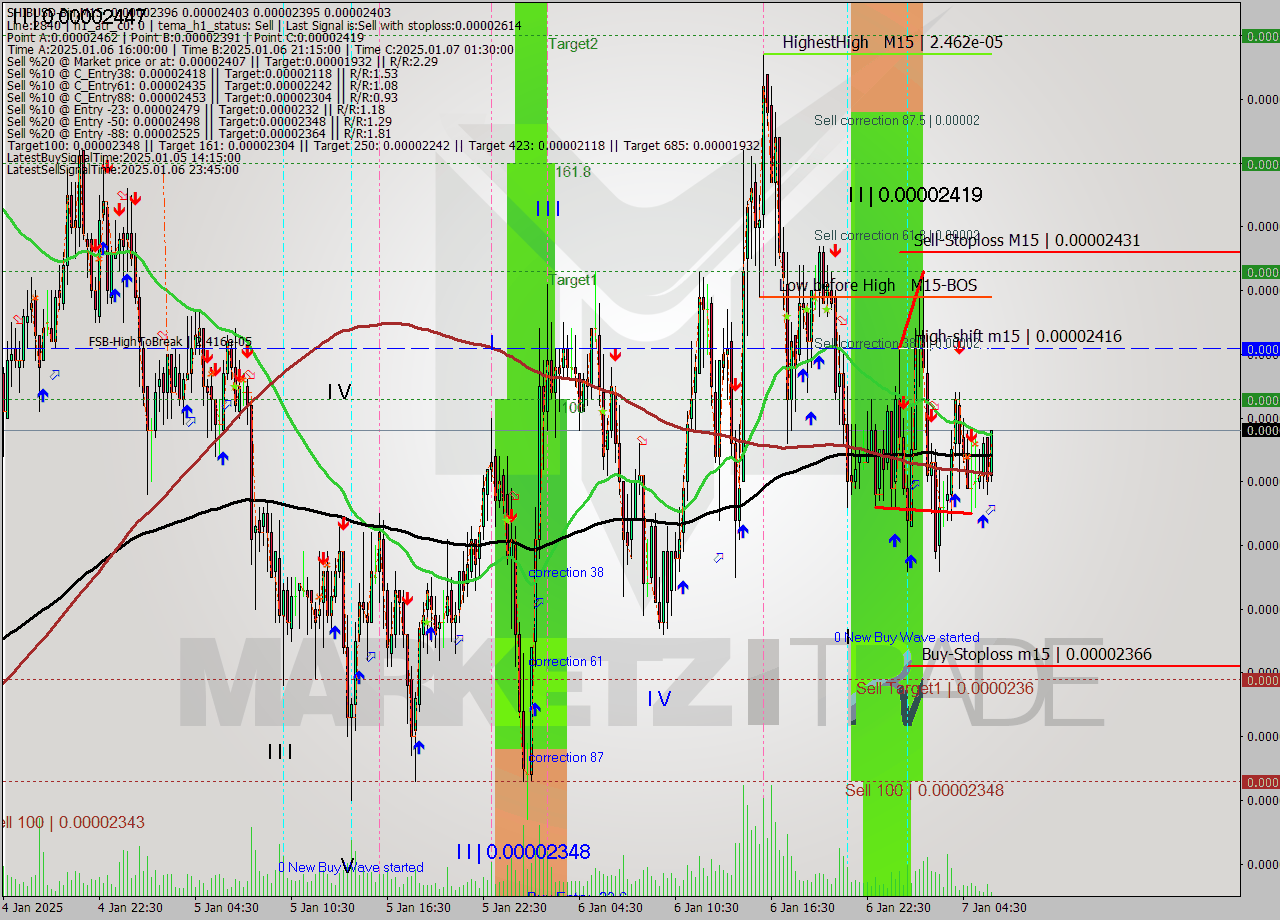Click the 7 Jan 04:30 time label
This screenshot has height=920, width=1280.
(994, 908)
